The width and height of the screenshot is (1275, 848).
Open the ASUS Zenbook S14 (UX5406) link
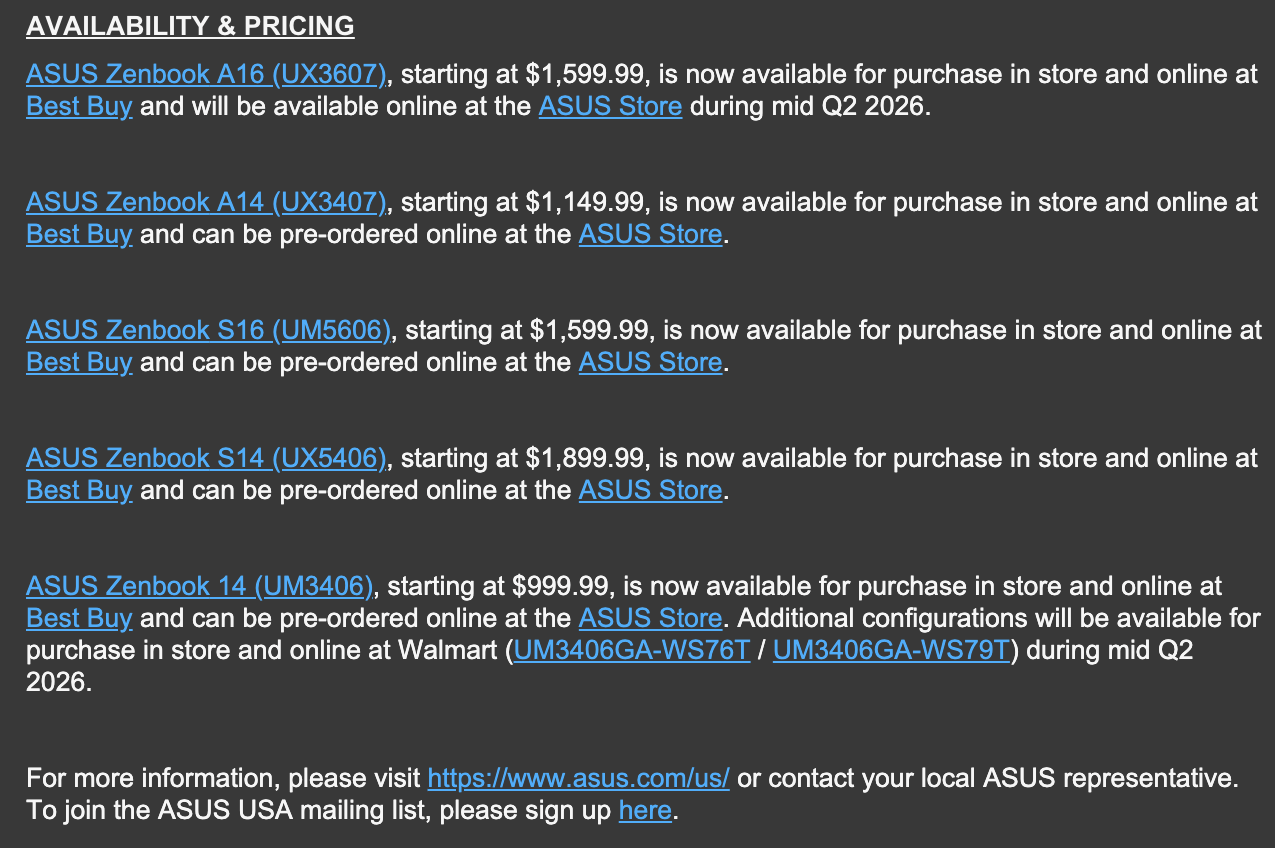pyautogui.click(x=206, y=458)
